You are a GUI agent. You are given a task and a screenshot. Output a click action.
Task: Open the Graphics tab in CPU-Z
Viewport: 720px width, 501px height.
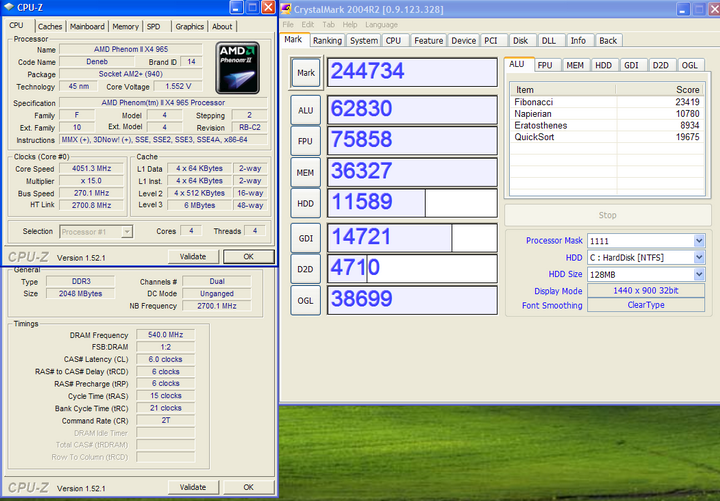pyautogui.click(x=189, y=26)
